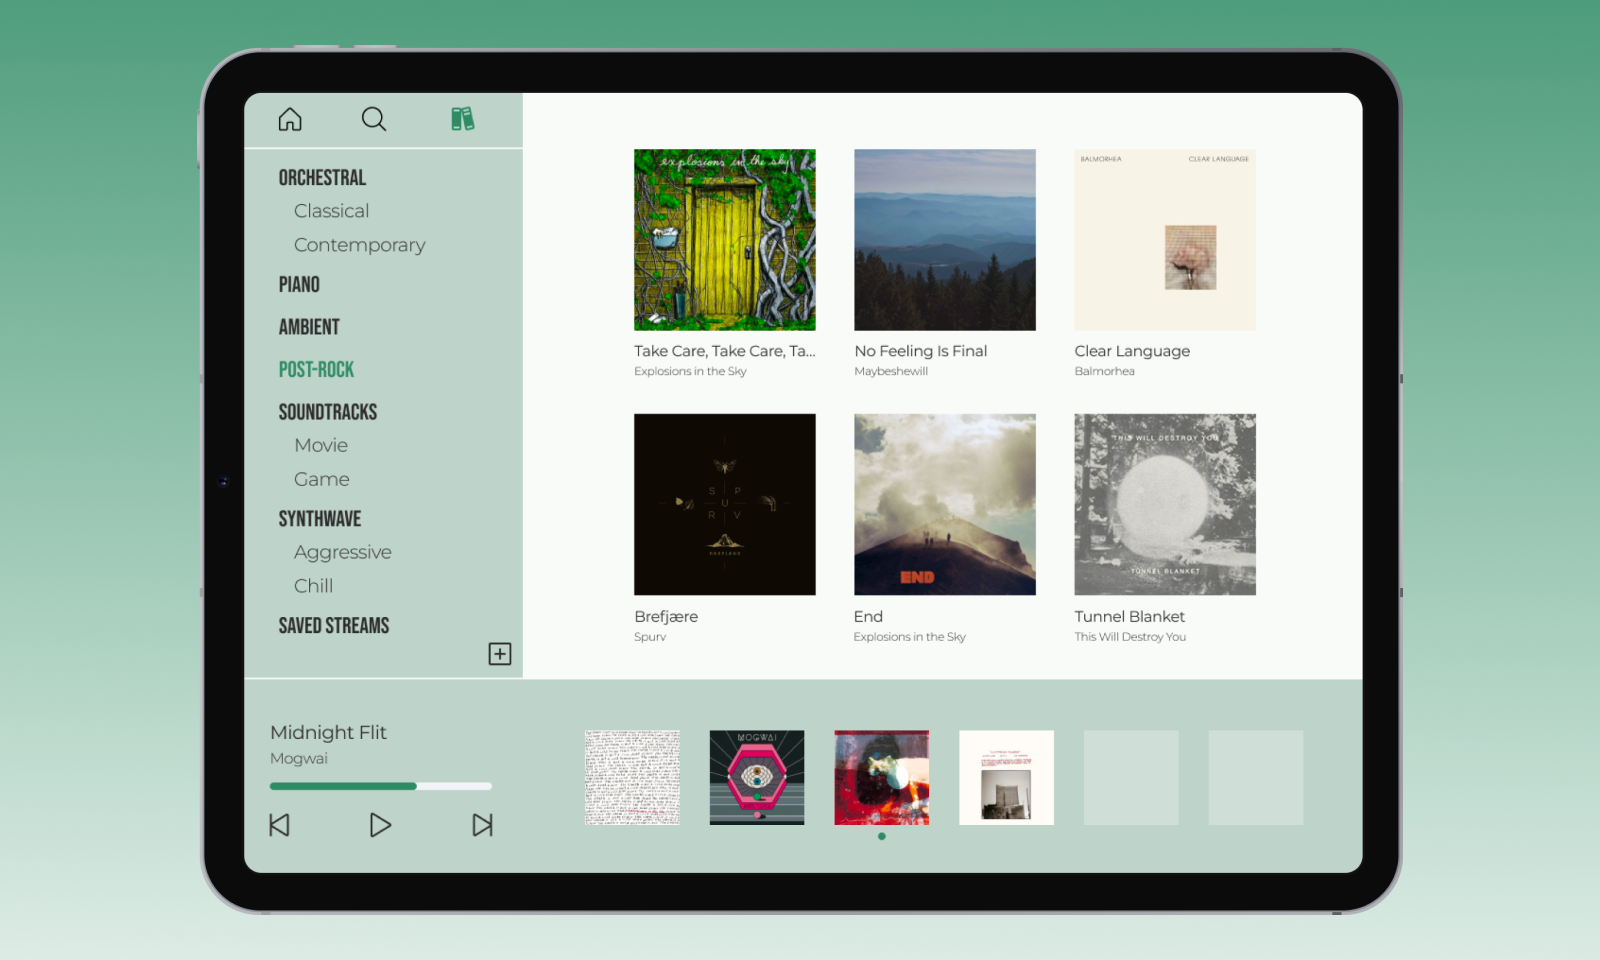Image resolution: width=1600 pixels, height=960 pixels.
Task: Play the current Mogwai track
Action: pos(380,825)
